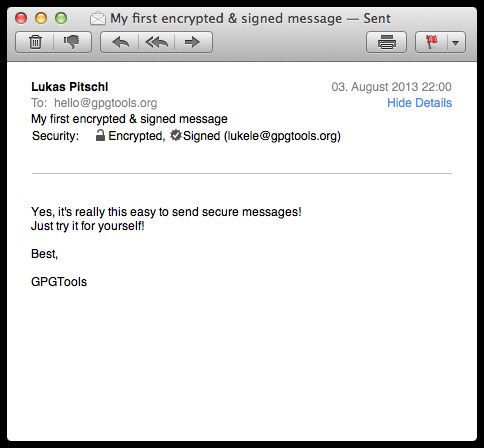
Task: Flag the message with red flag
Action: tap(431, 42)
